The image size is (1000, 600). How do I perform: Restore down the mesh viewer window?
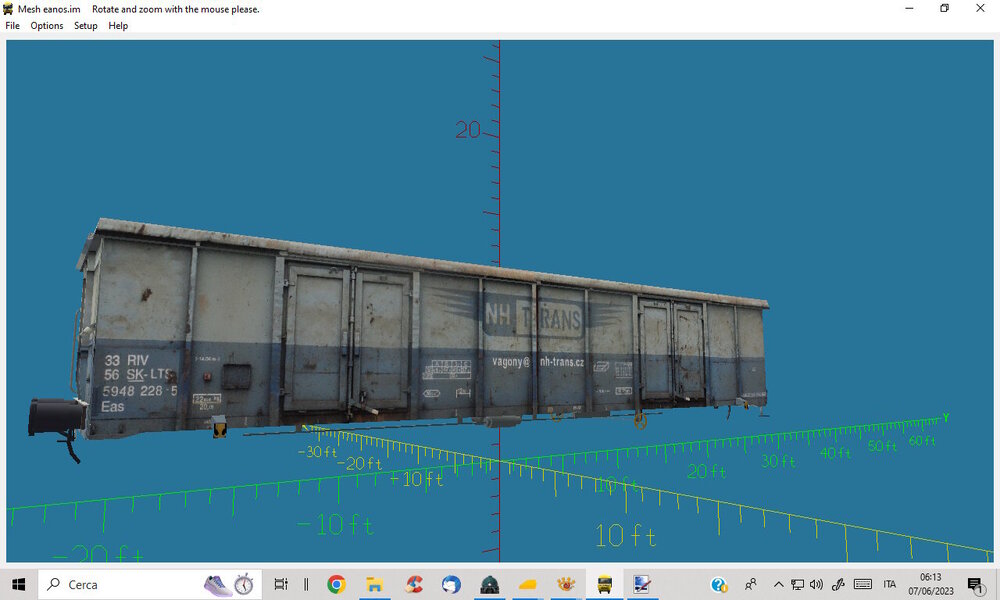click(945, 8)
